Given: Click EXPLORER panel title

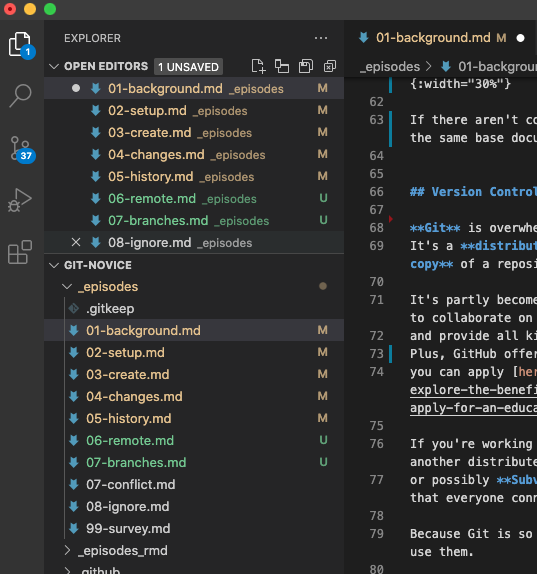Looking at the screenshot, I should click(x=92, y=38).
